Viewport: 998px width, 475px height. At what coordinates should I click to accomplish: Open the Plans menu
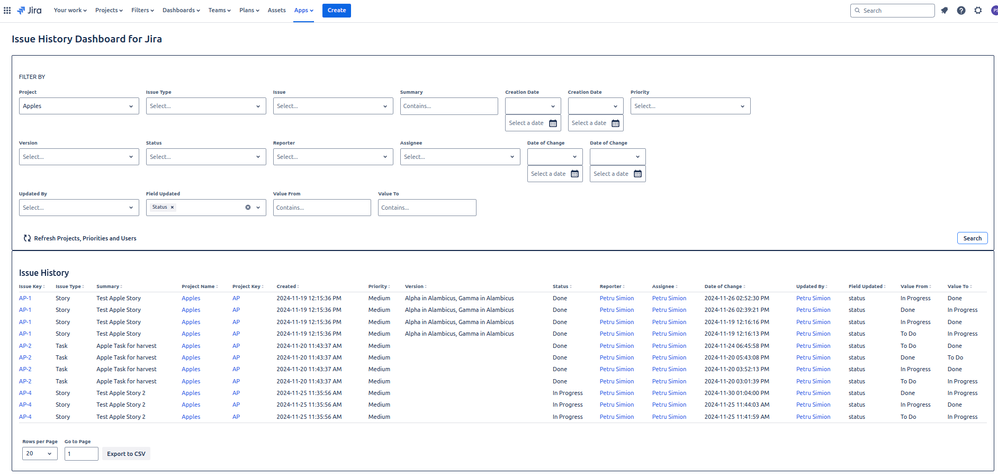coord(249,10)
